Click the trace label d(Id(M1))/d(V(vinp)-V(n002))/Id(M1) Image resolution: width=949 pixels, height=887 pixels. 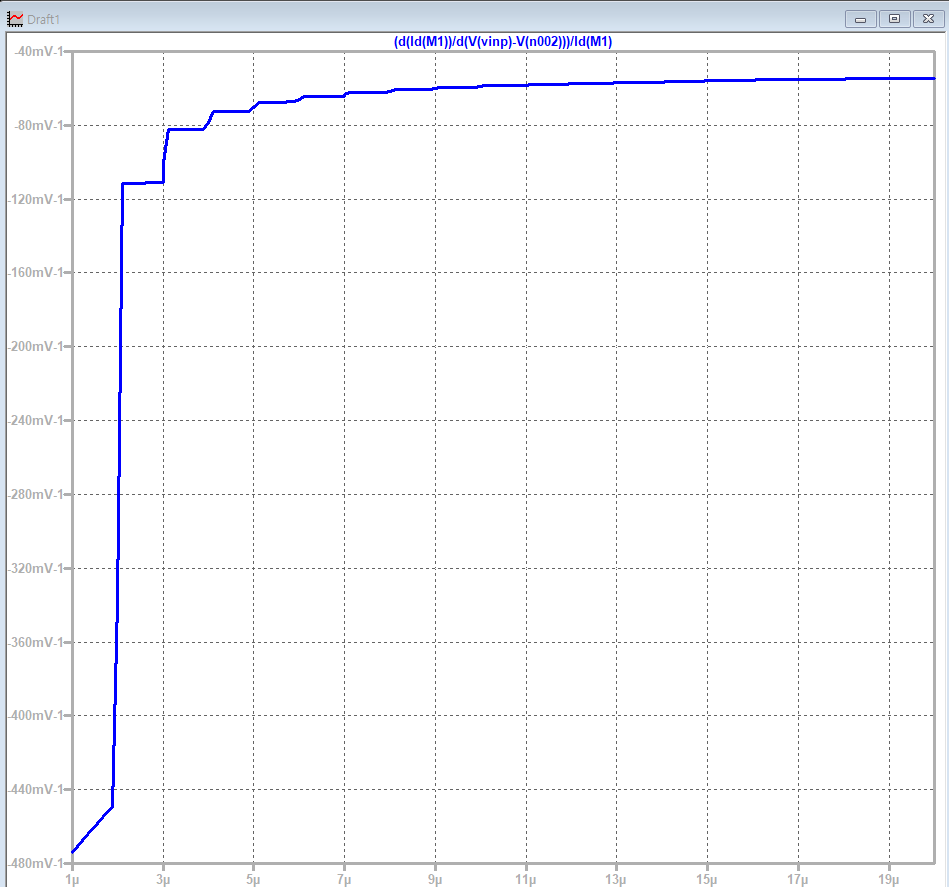point(503,42)
